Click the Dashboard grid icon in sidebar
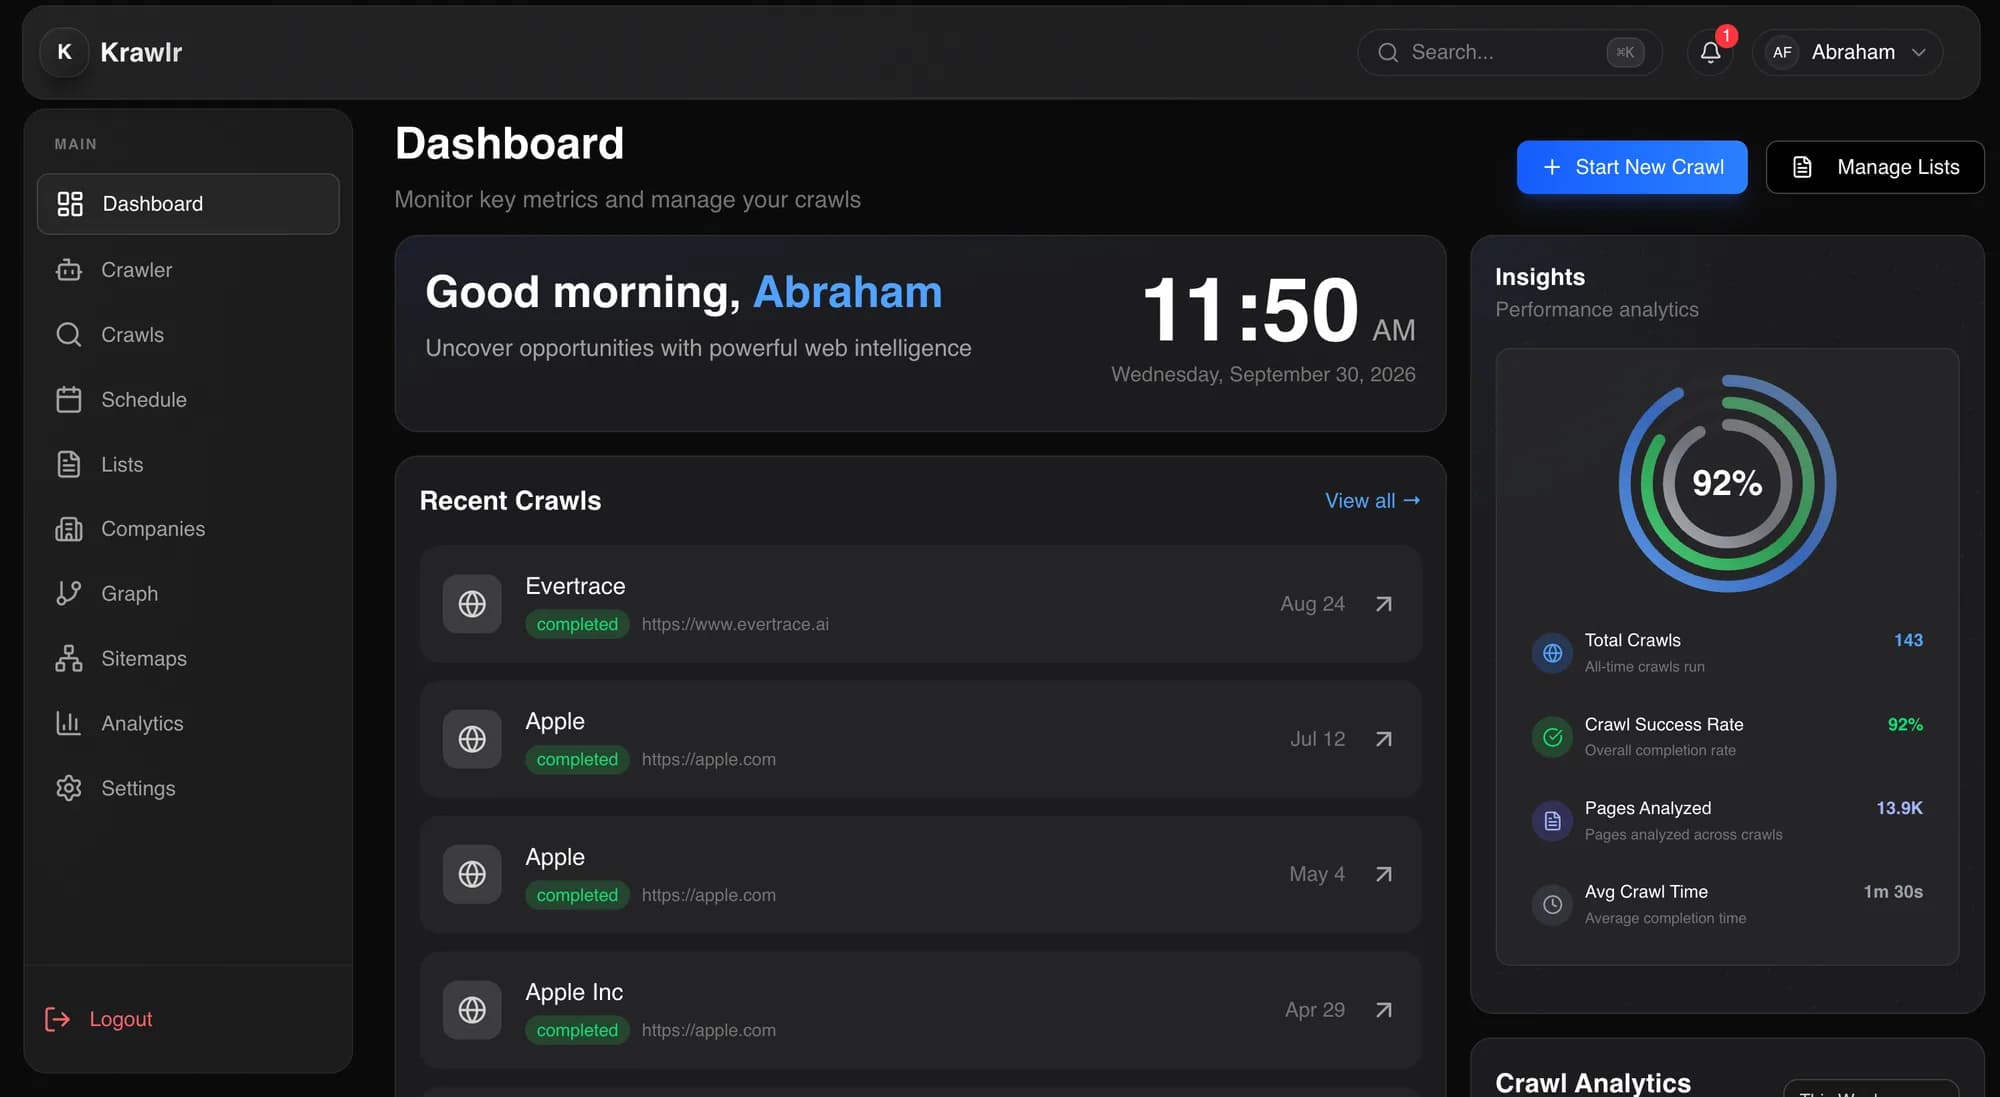 70,204
